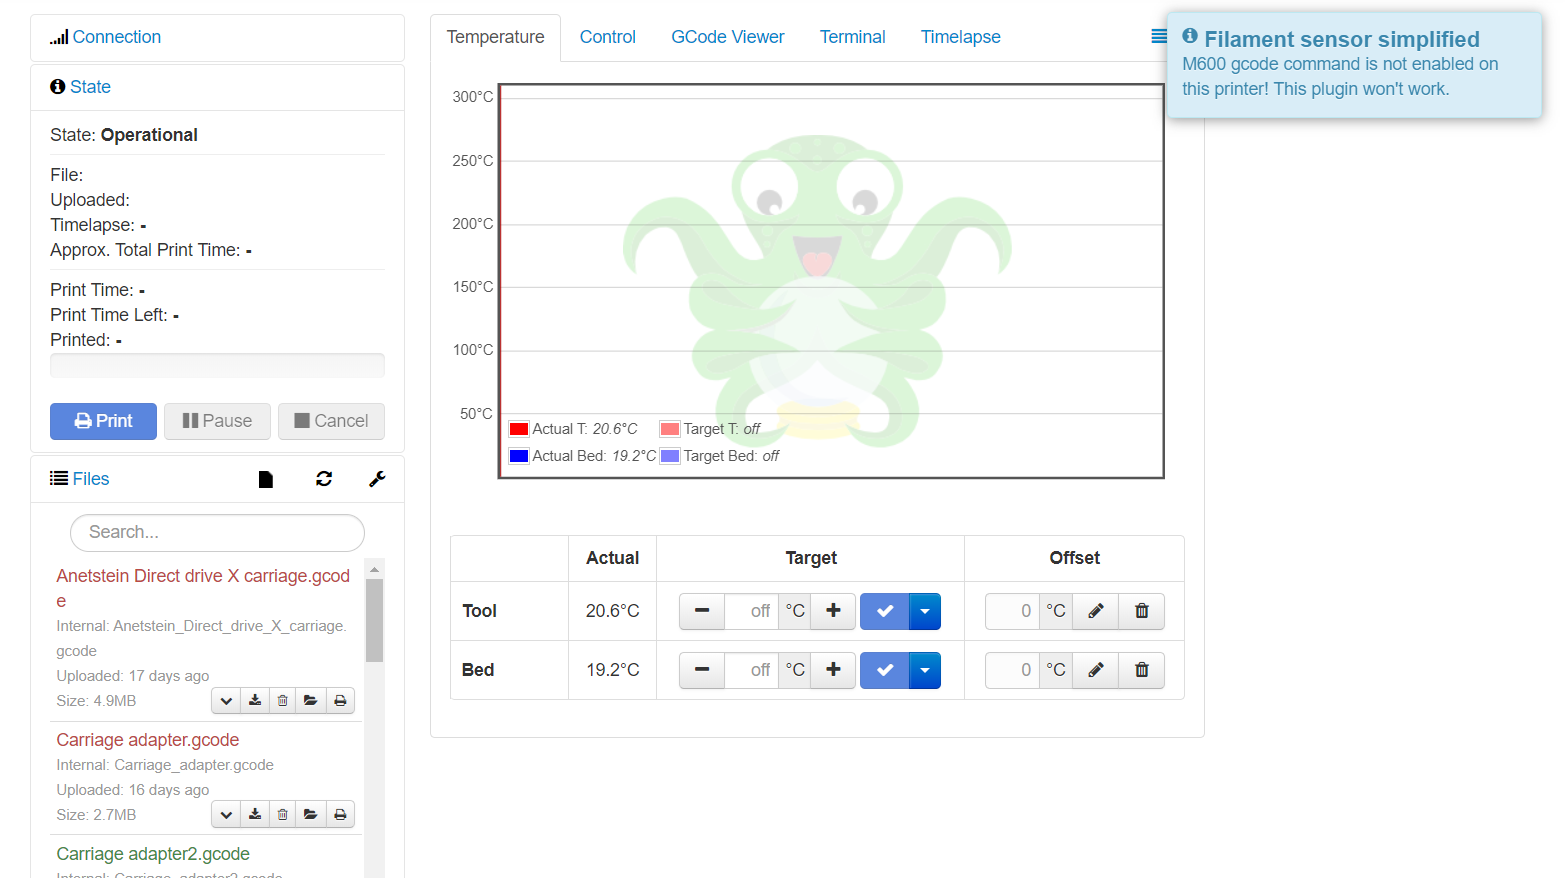
Task: Increase Bed target temperature
Action: [x=833, y=670]
